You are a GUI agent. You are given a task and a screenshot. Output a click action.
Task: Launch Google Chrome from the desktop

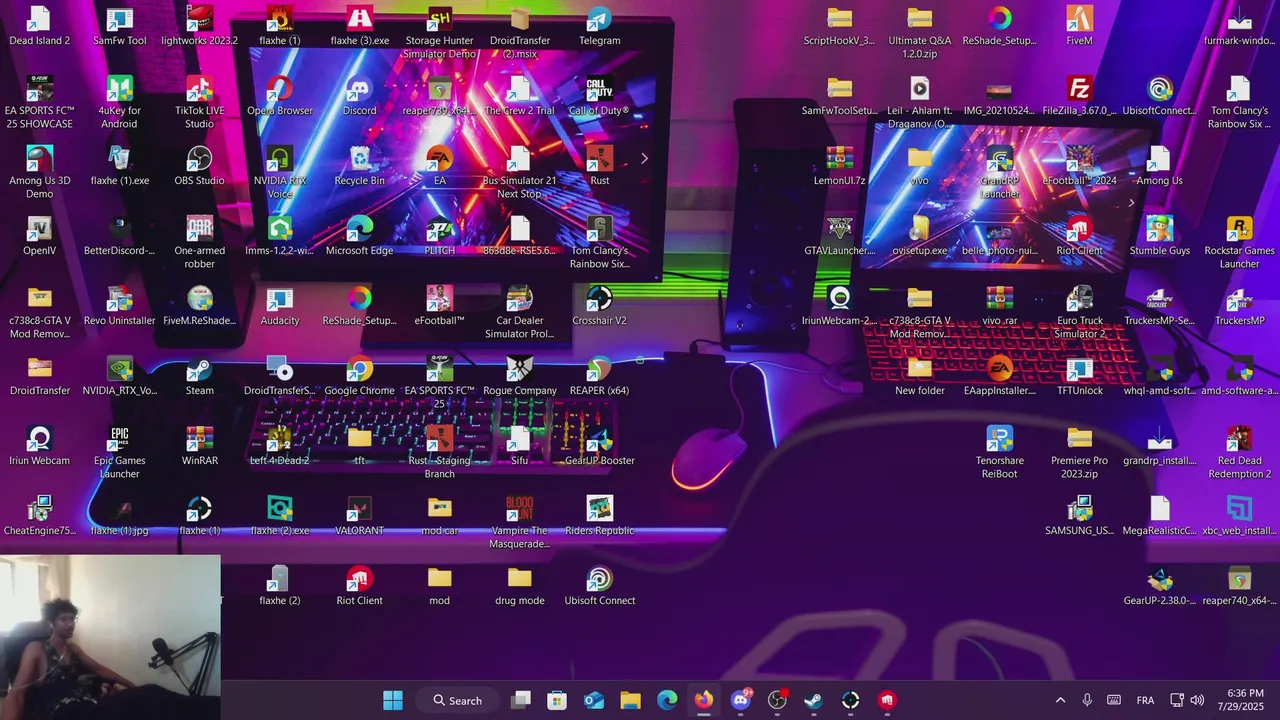(x=359, y=377)
